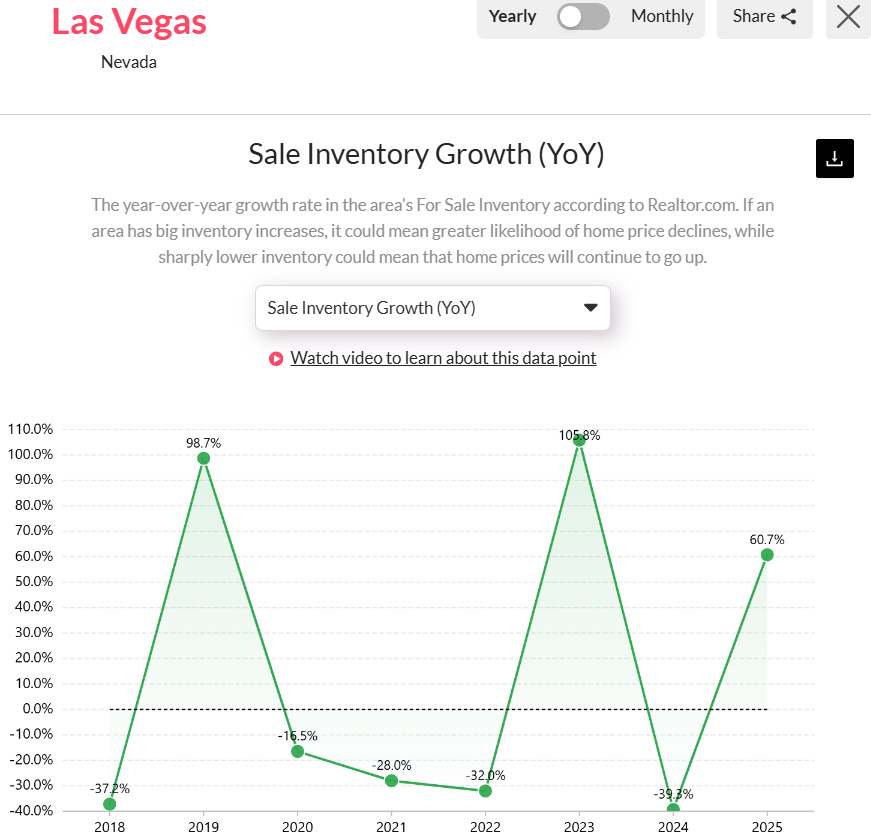Select the Monthly view label
This screenshot has width=871, height=835.
tap(662, 16)
